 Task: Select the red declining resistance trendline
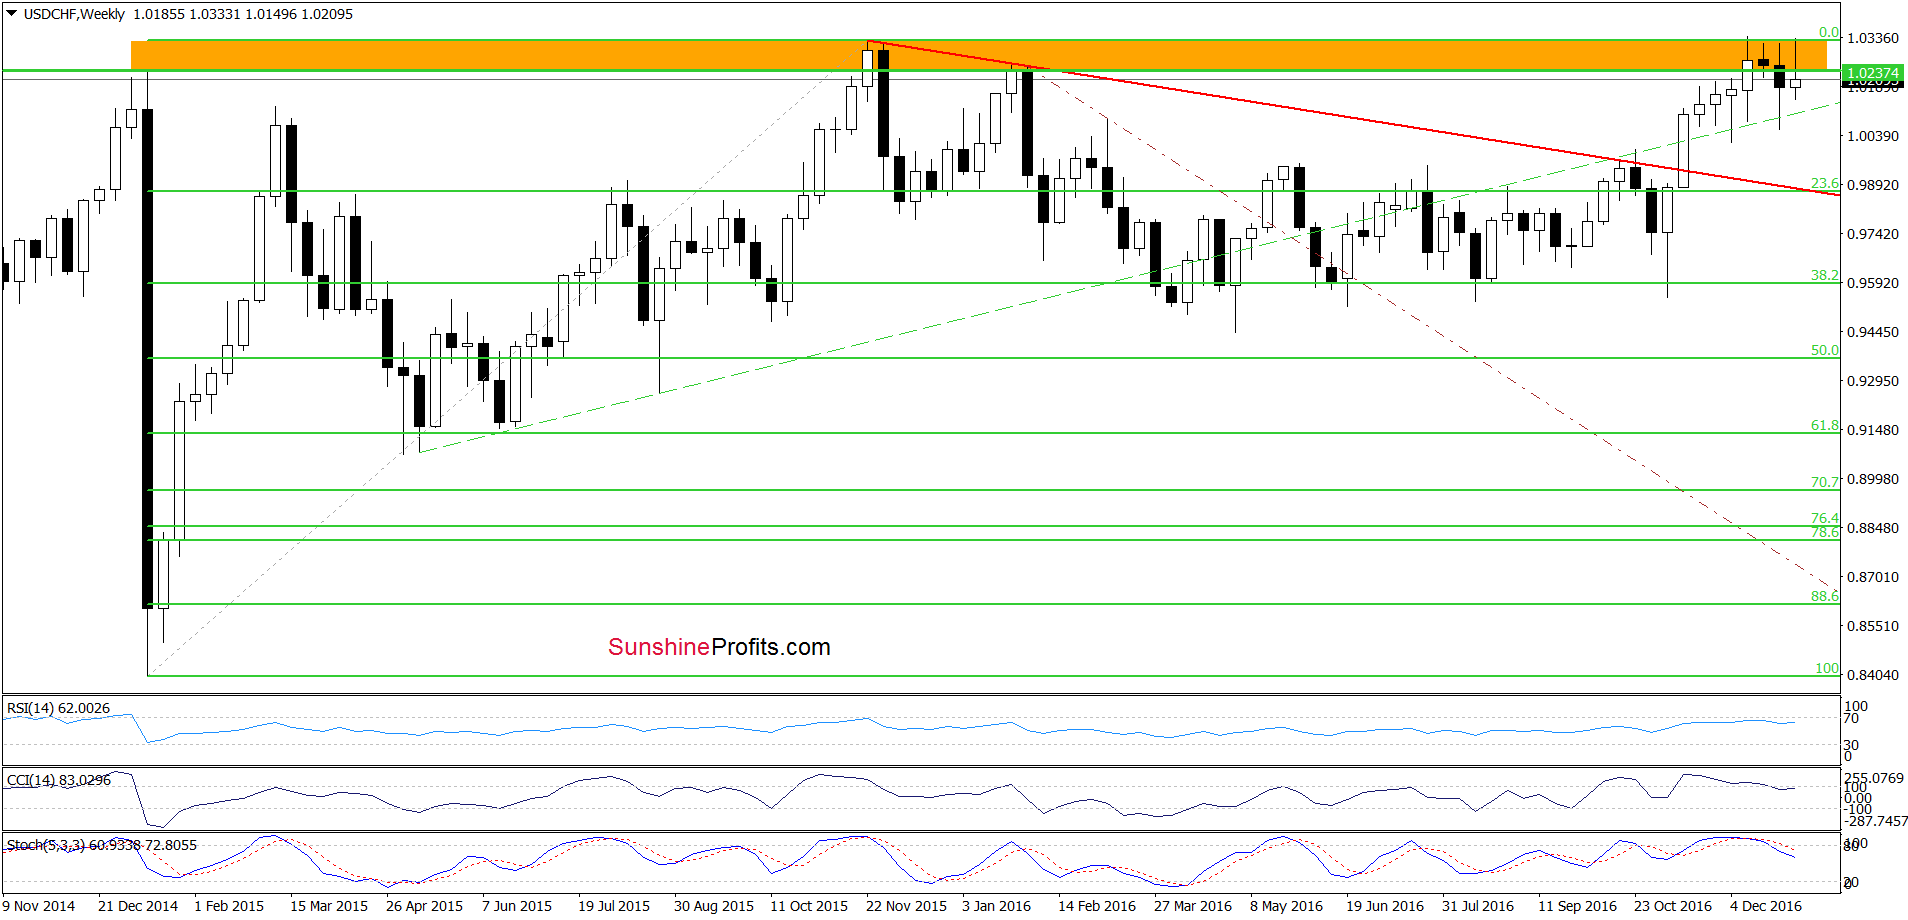1352,118
